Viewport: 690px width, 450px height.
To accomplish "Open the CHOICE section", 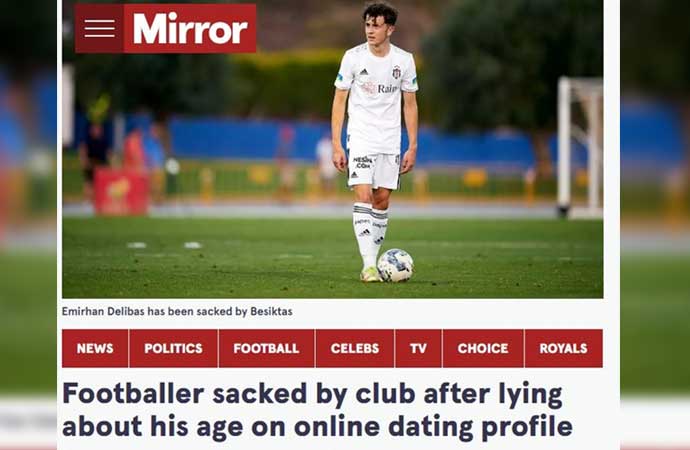I will (x=483, y=348).
